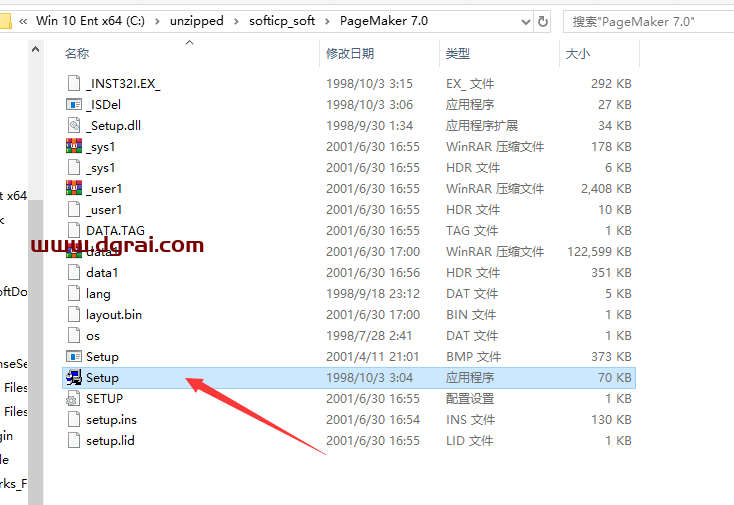Click the WinRAR icon of _user1 archive
Viewport: 734px width, 505px height.
[74, 188]
